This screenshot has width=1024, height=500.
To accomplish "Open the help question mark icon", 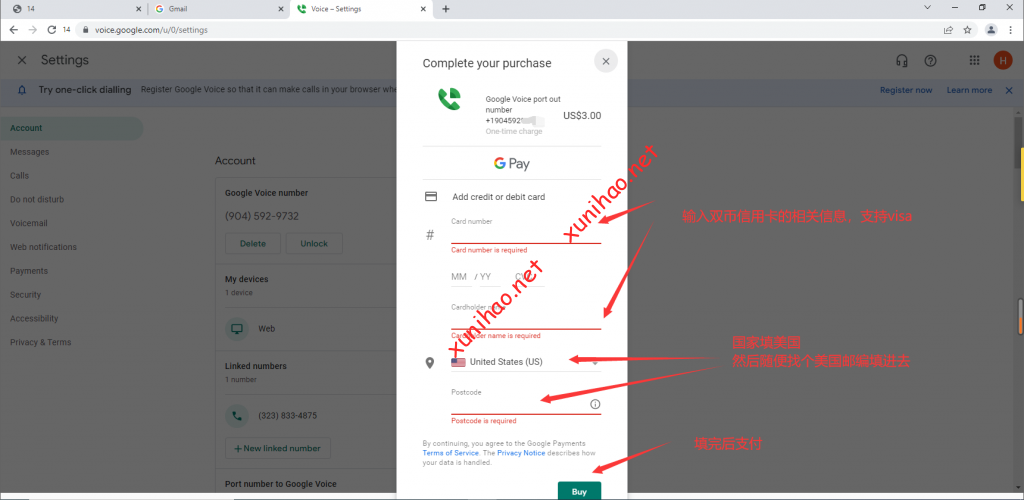I will [x=930, y=61].
